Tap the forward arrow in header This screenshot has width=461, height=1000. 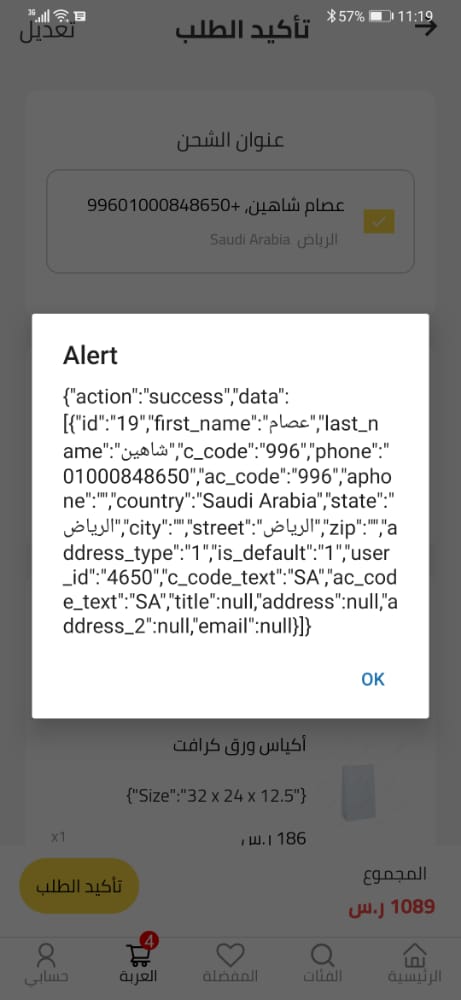point(426,27)
